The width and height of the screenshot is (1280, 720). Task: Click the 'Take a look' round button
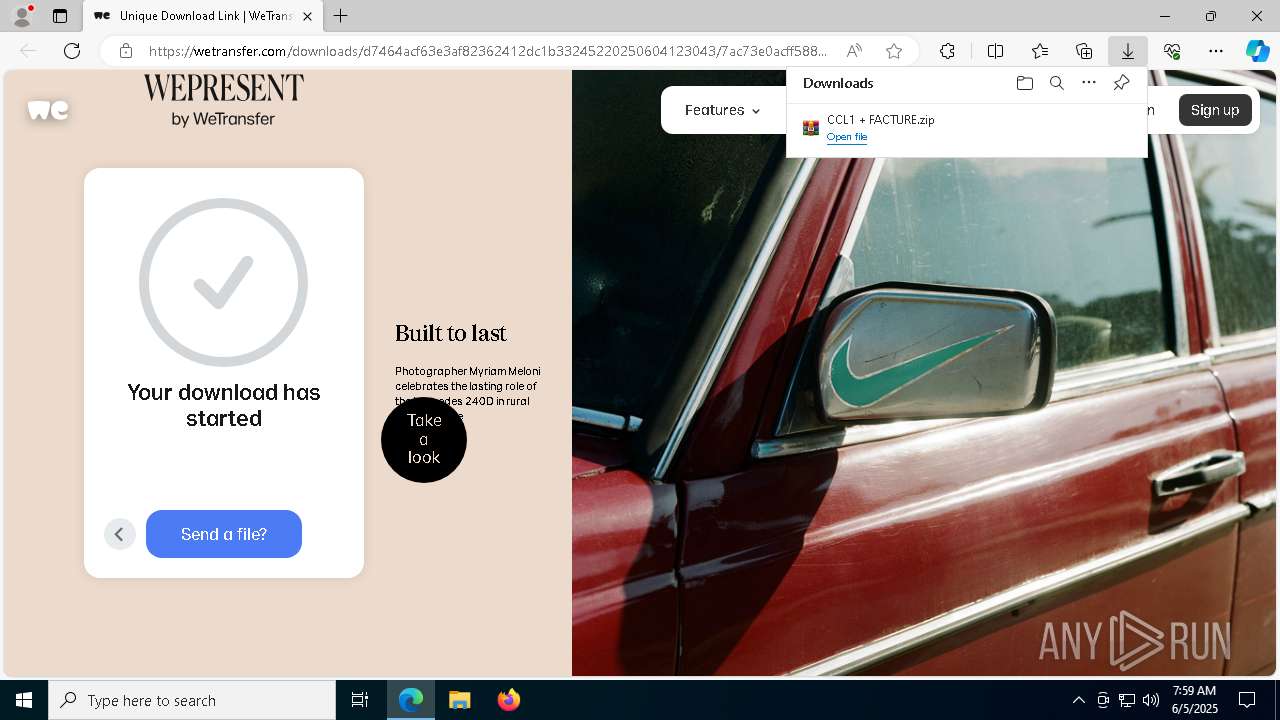[x=424, y=439]
